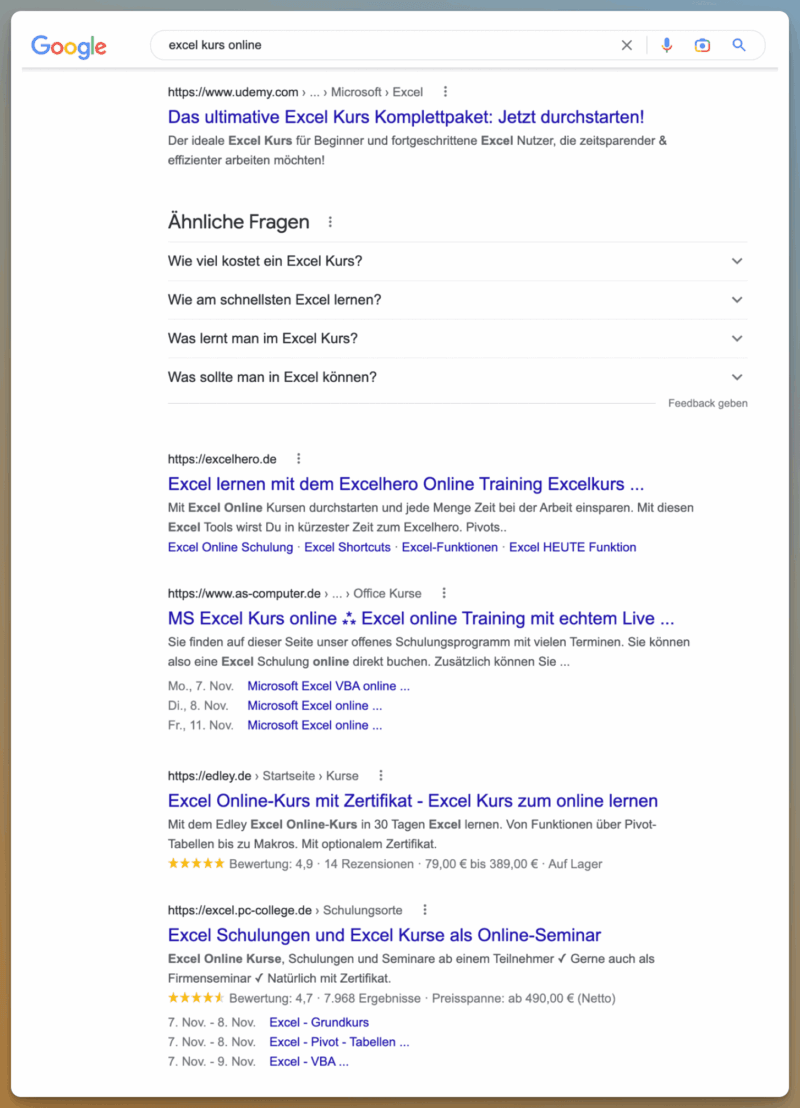Click the Google logo

coord(67,47)
